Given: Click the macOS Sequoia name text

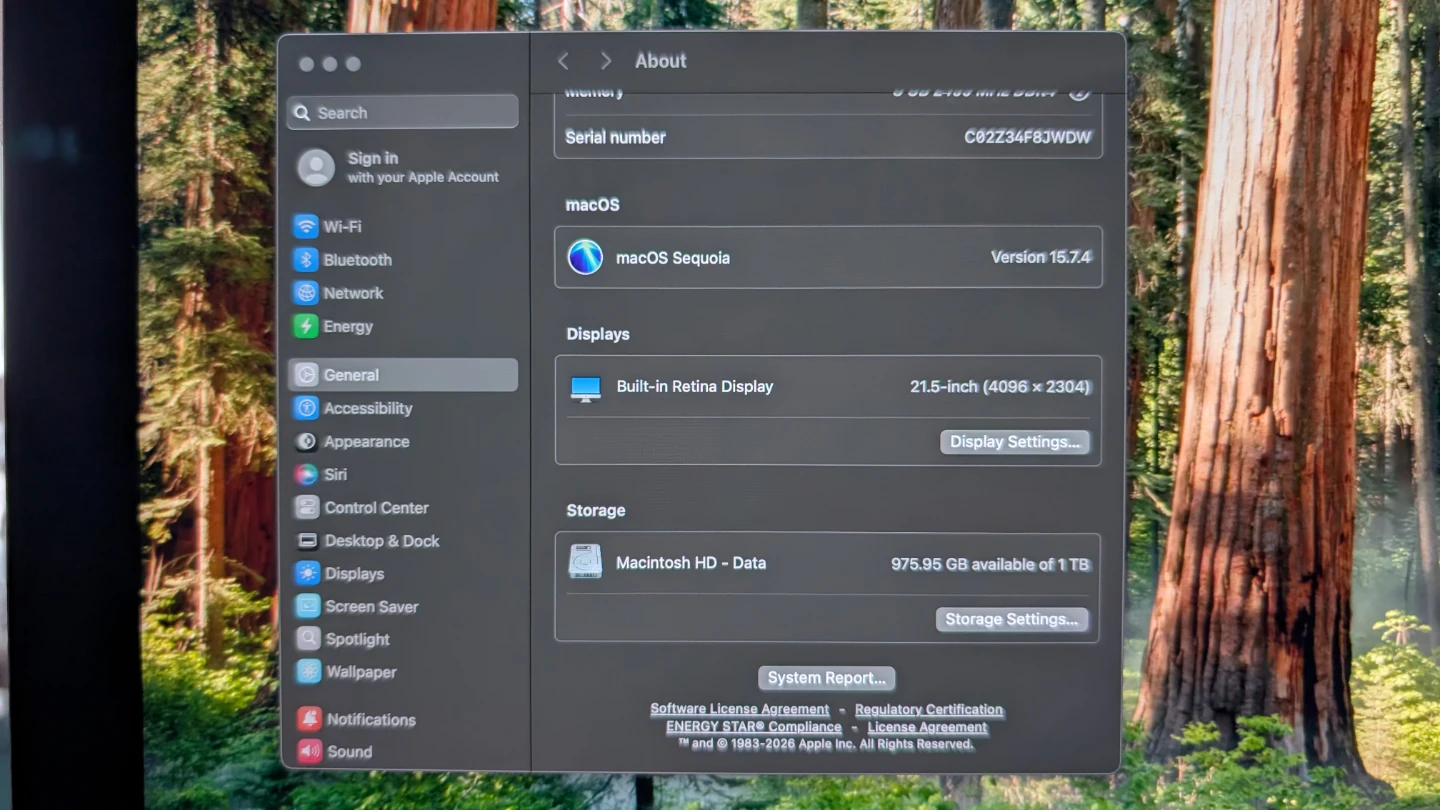Looking at the screenshot, I should 673,258.
